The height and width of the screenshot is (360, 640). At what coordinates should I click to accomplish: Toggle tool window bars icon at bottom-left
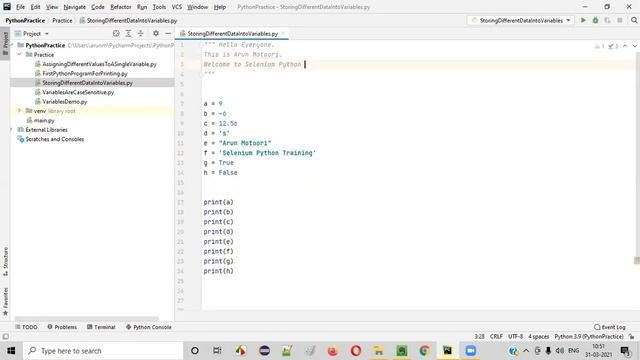[x=5, y=337]
